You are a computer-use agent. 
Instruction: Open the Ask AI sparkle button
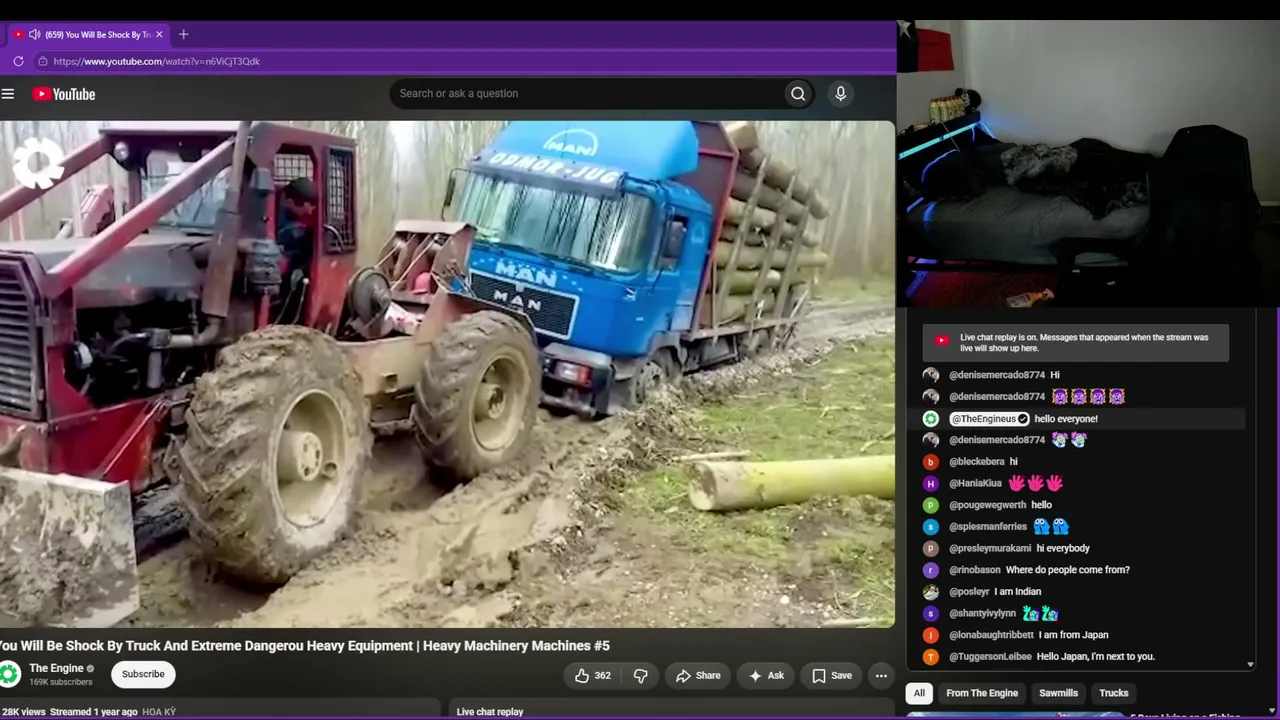[x=766, y=675]
